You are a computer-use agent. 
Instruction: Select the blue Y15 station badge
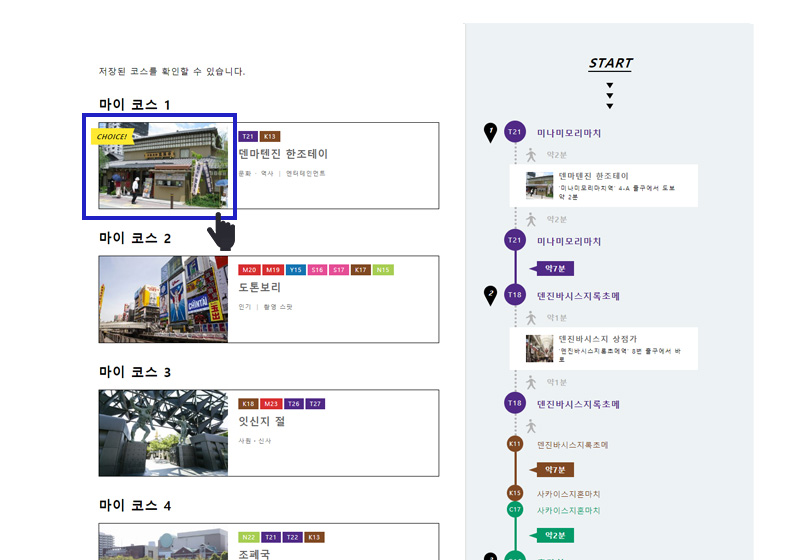[295, 270]
